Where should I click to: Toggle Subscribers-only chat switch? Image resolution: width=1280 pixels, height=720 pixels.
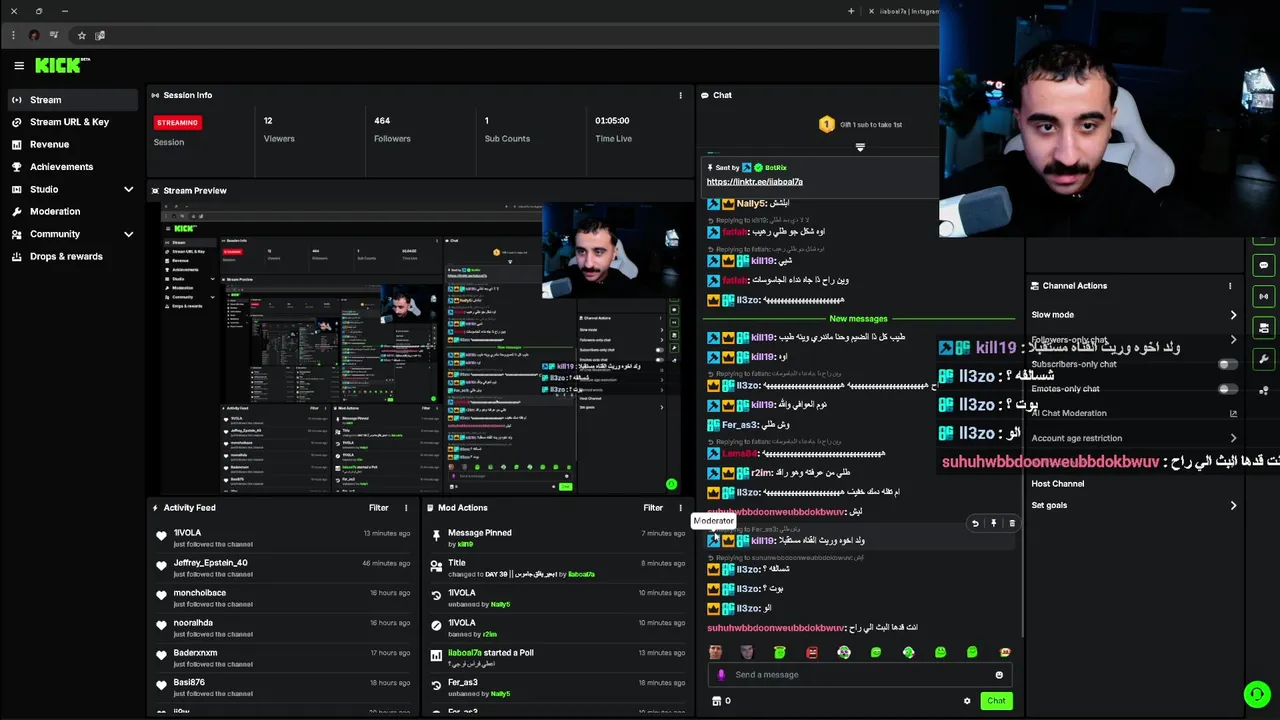tap(1227, 364)
